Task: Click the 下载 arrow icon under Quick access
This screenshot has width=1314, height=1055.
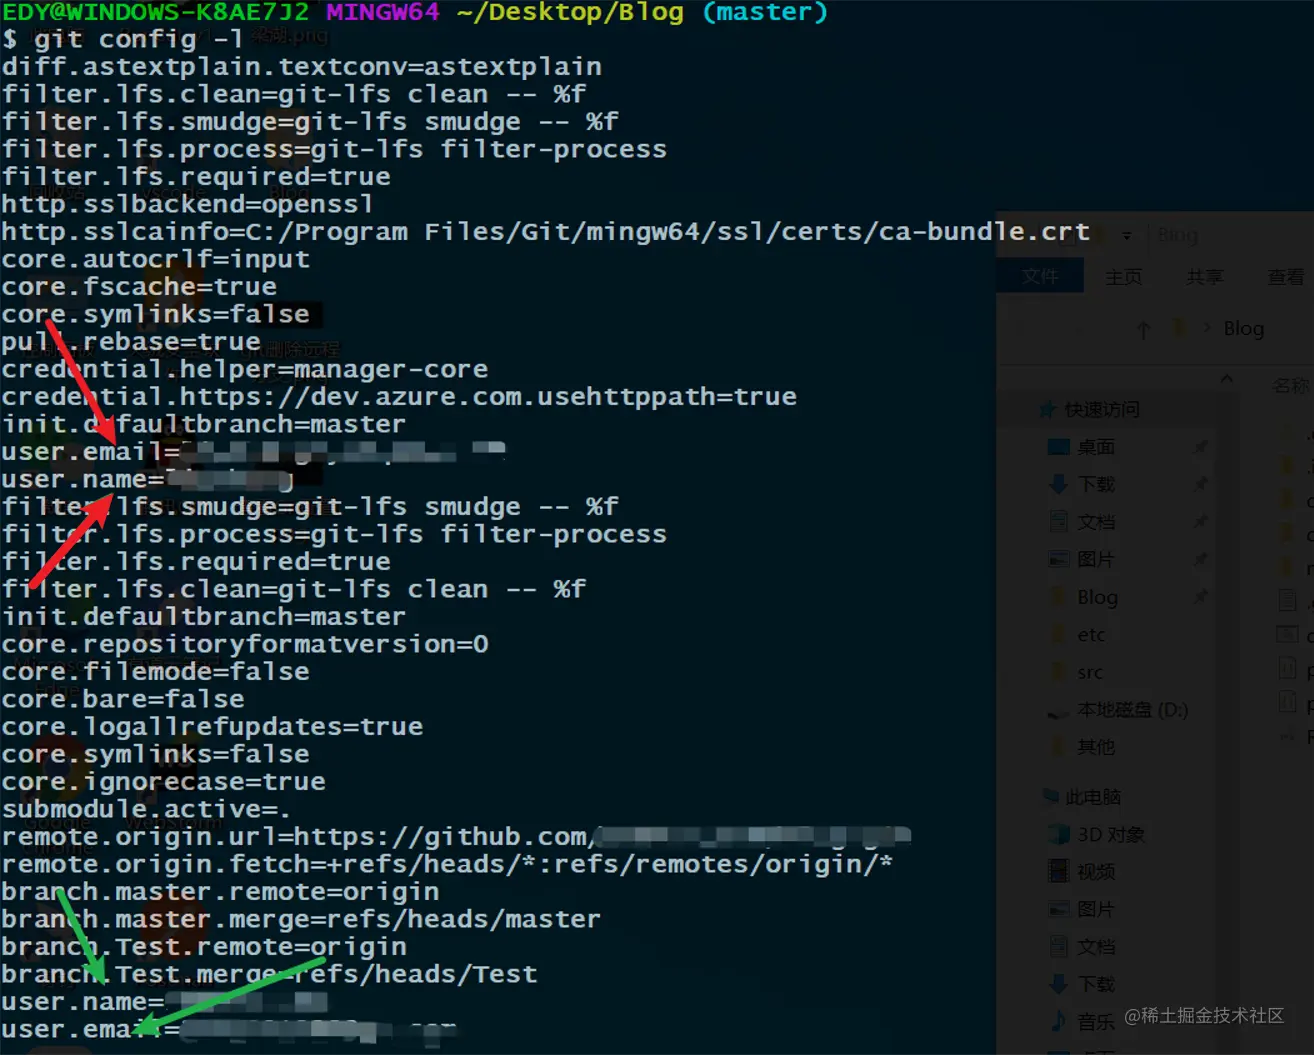Action: click(x=1059, y=484)
